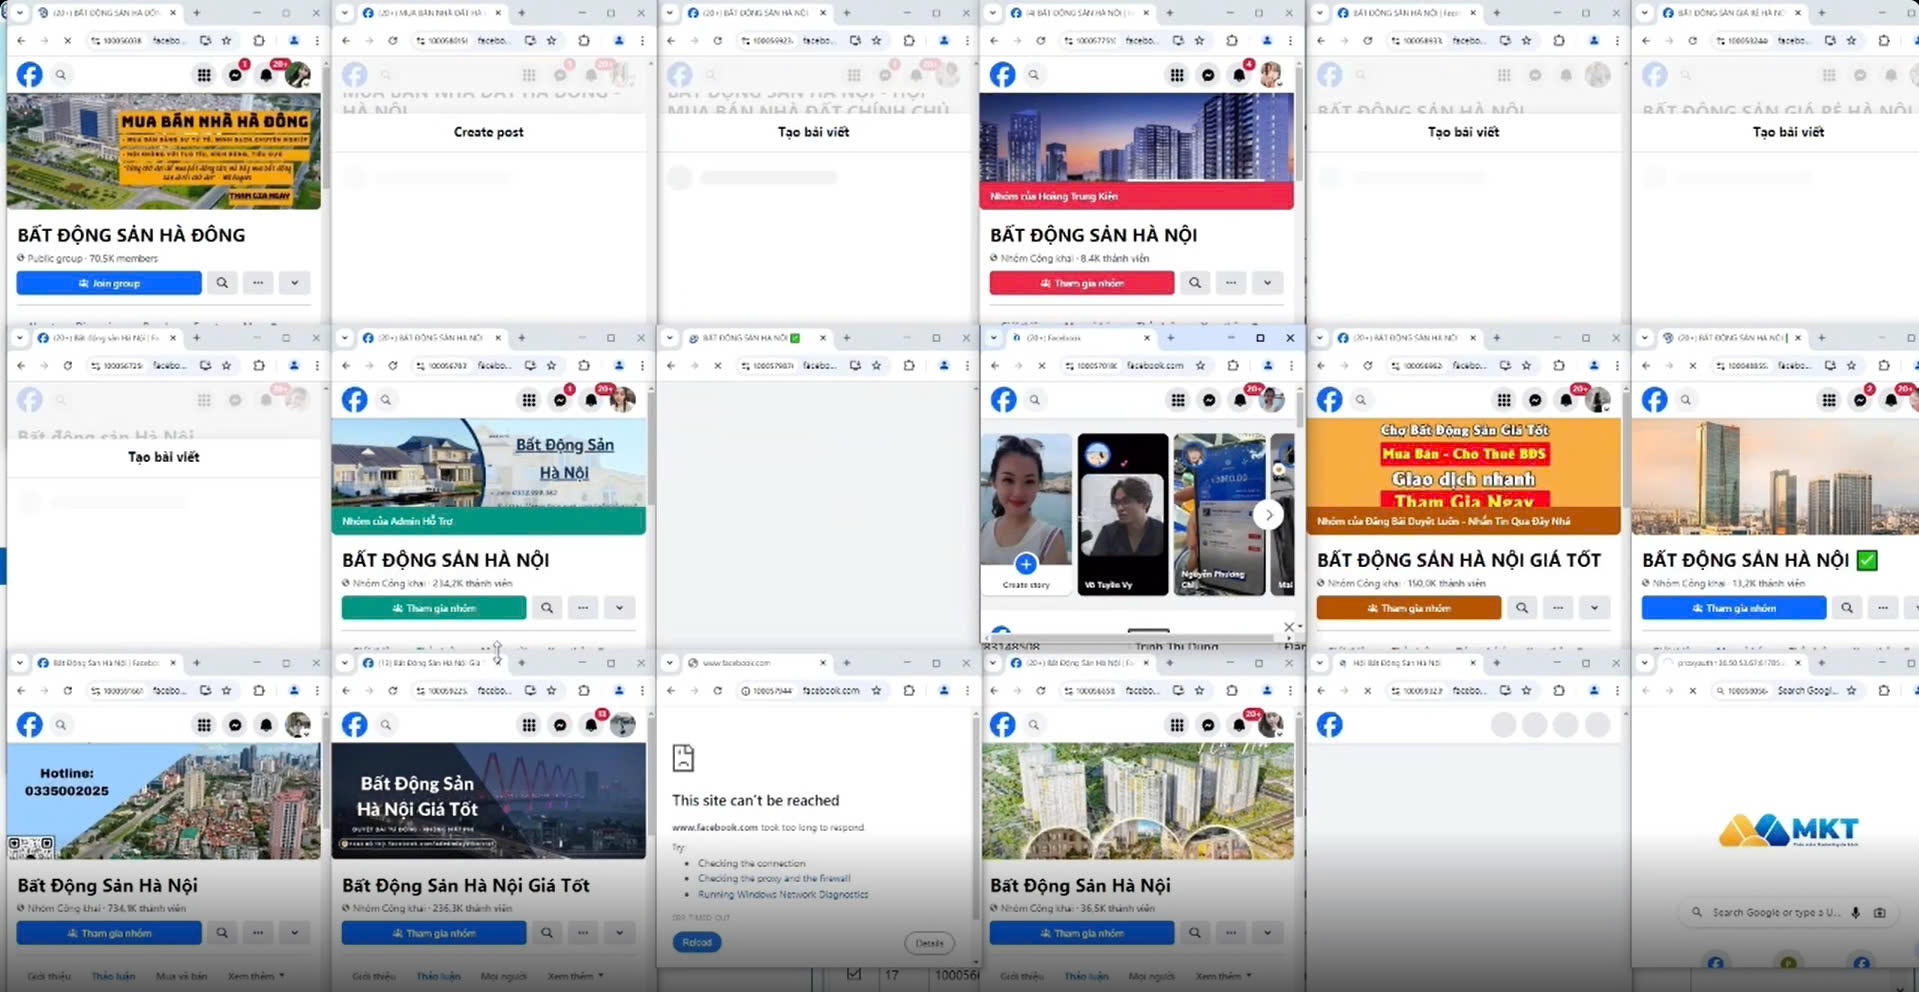Click Google Lens icon in the new tab window

click(1880, 912)
